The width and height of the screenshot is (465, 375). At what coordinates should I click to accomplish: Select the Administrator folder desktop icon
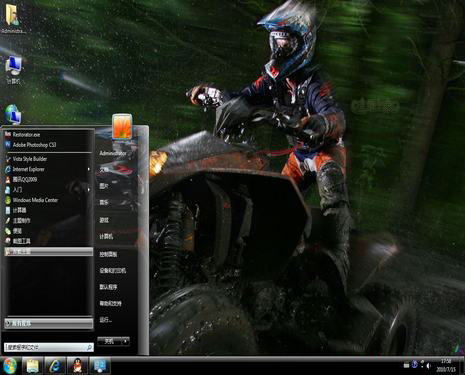(x=13, y=18)
